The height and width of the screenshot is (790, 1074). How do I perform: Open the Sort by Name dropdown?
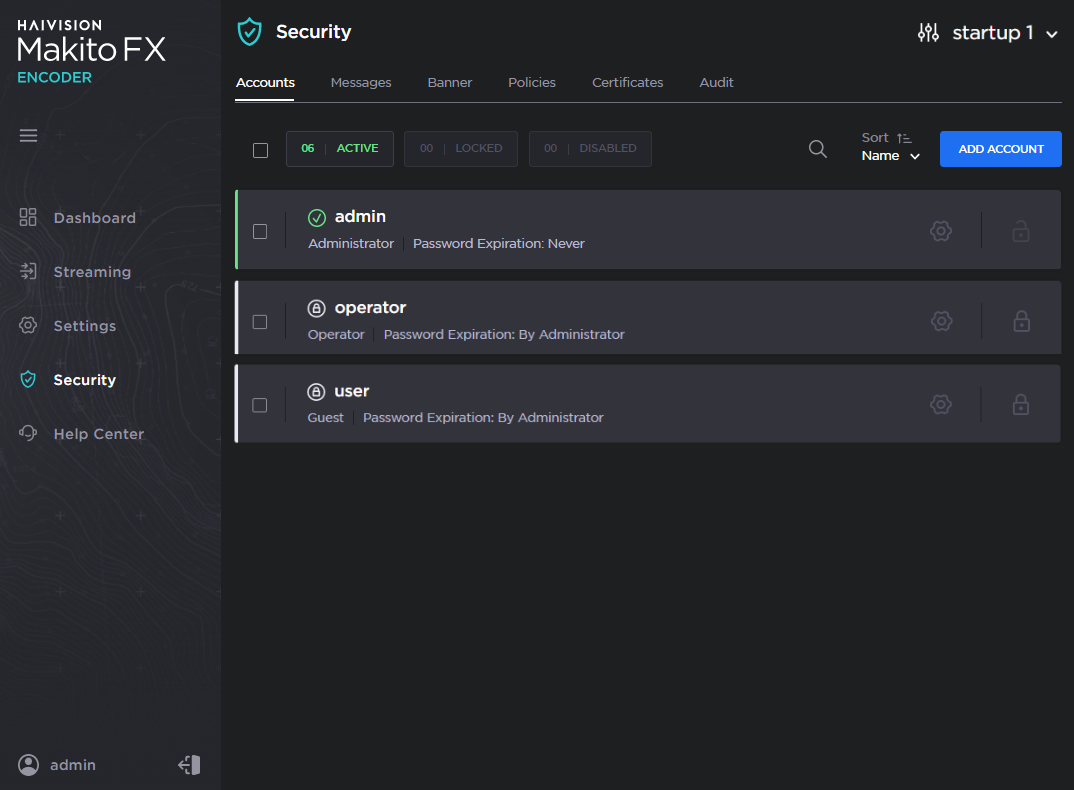coord(890,156)
